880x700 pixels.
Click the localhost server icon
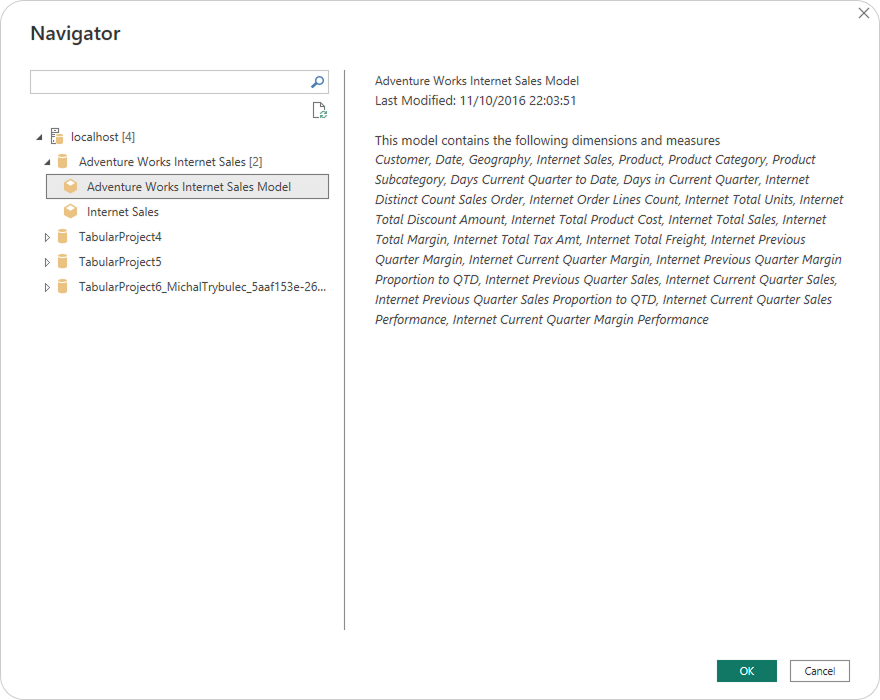pos(56,137)
